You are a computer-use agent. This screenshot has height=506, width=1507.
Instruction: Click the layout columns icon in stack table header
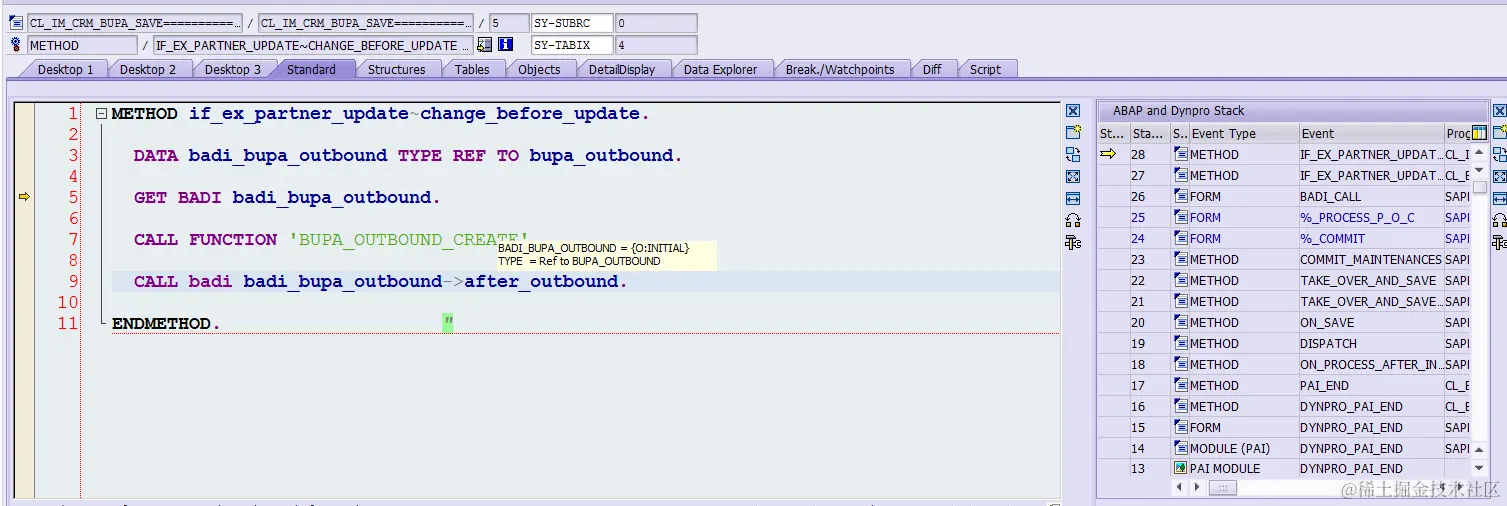point(1479,133)
